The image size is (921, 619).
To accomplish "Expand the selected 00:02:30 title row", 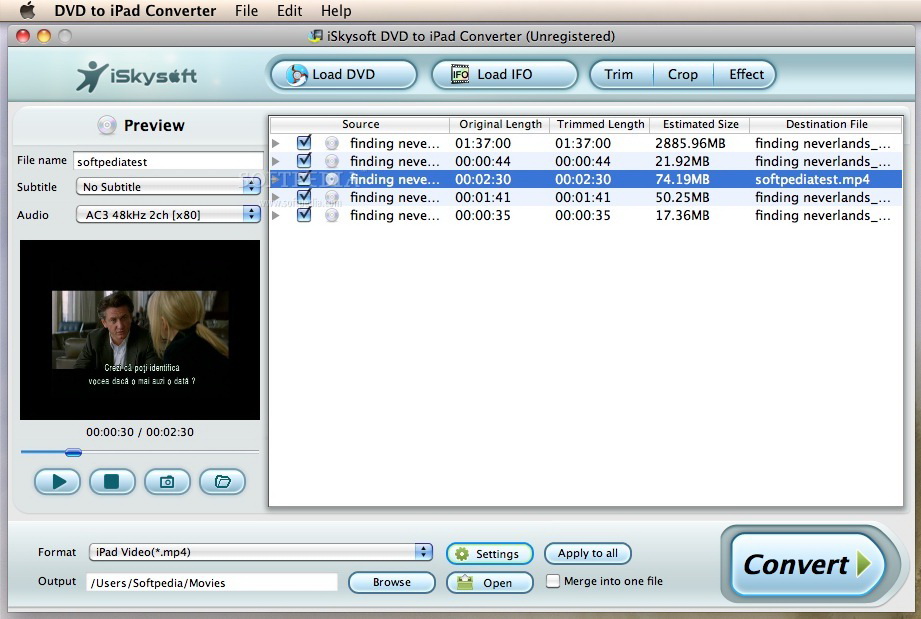I will [x=275, y=179].
